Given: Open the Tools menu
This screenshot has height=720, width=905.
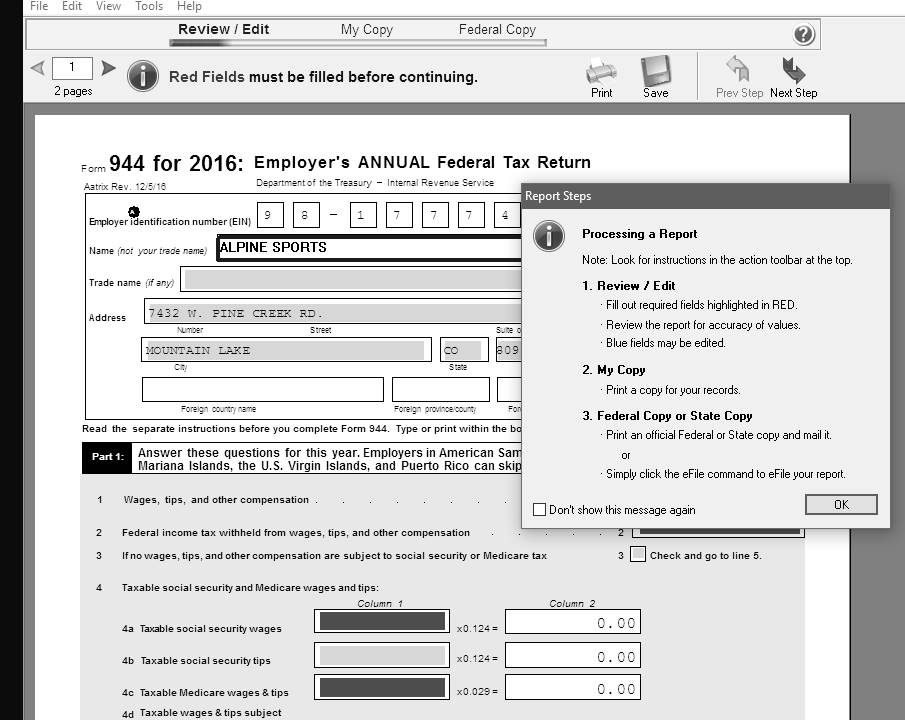Looking at the screenshot, I should click(x=149, y=6).
